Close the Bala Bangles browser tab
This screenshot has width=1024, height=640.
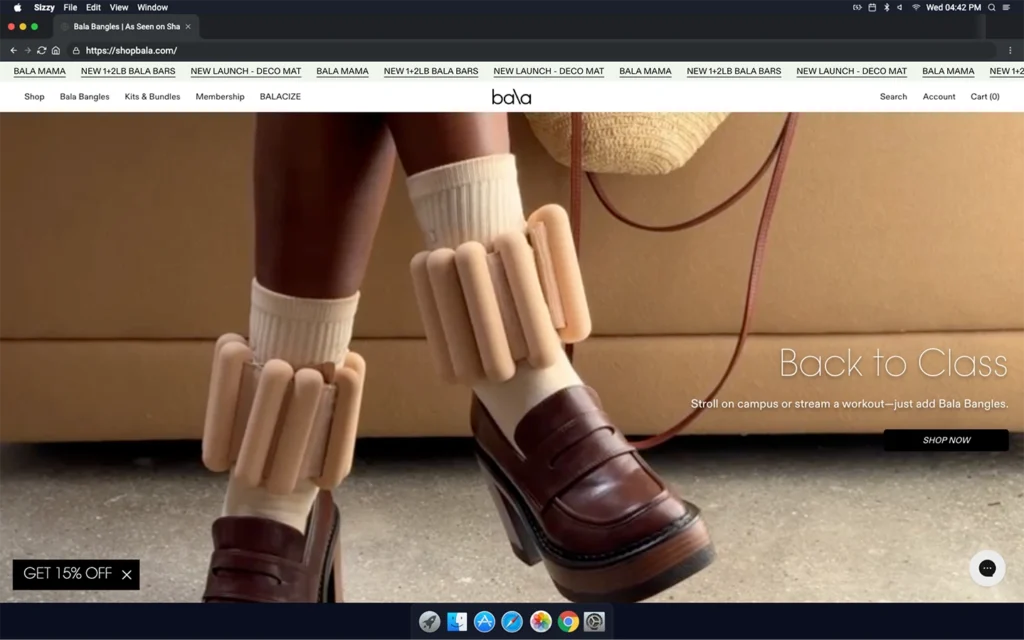[188, 27]
